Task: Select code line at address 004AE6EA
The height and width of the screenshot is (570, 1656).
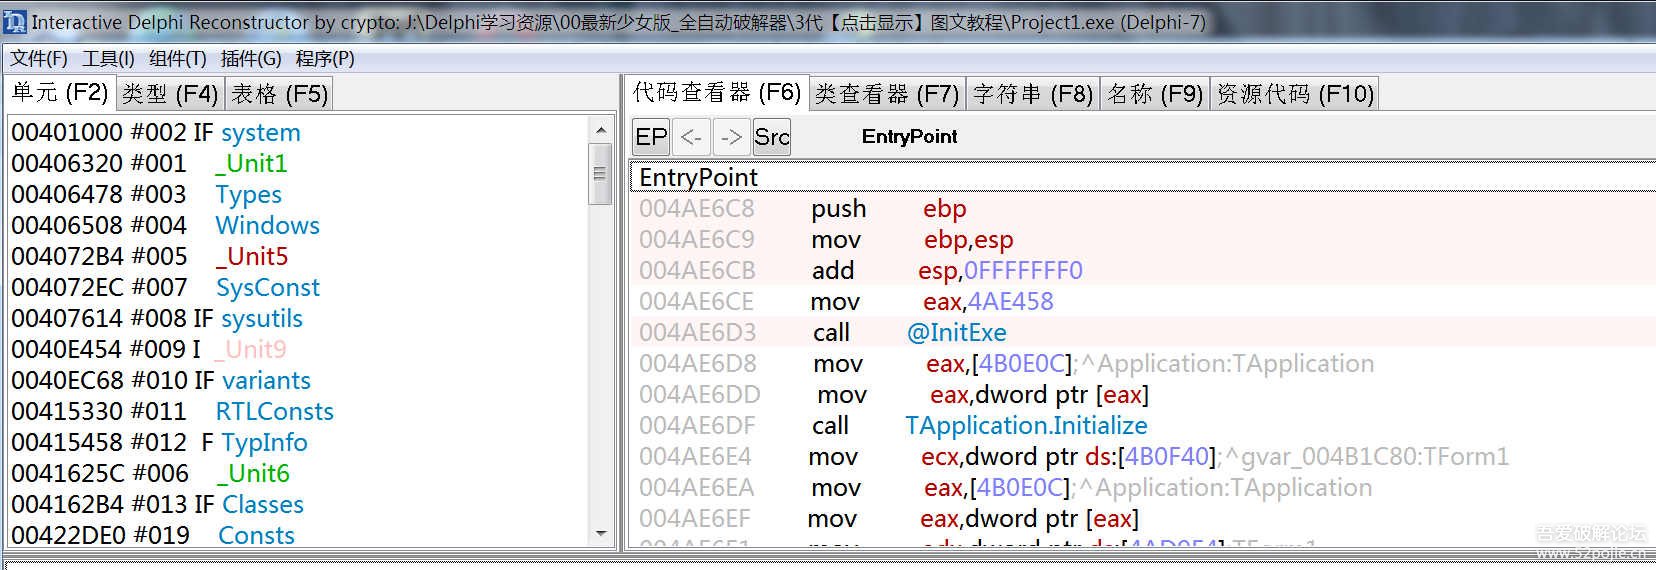Action: point(1143,488)
